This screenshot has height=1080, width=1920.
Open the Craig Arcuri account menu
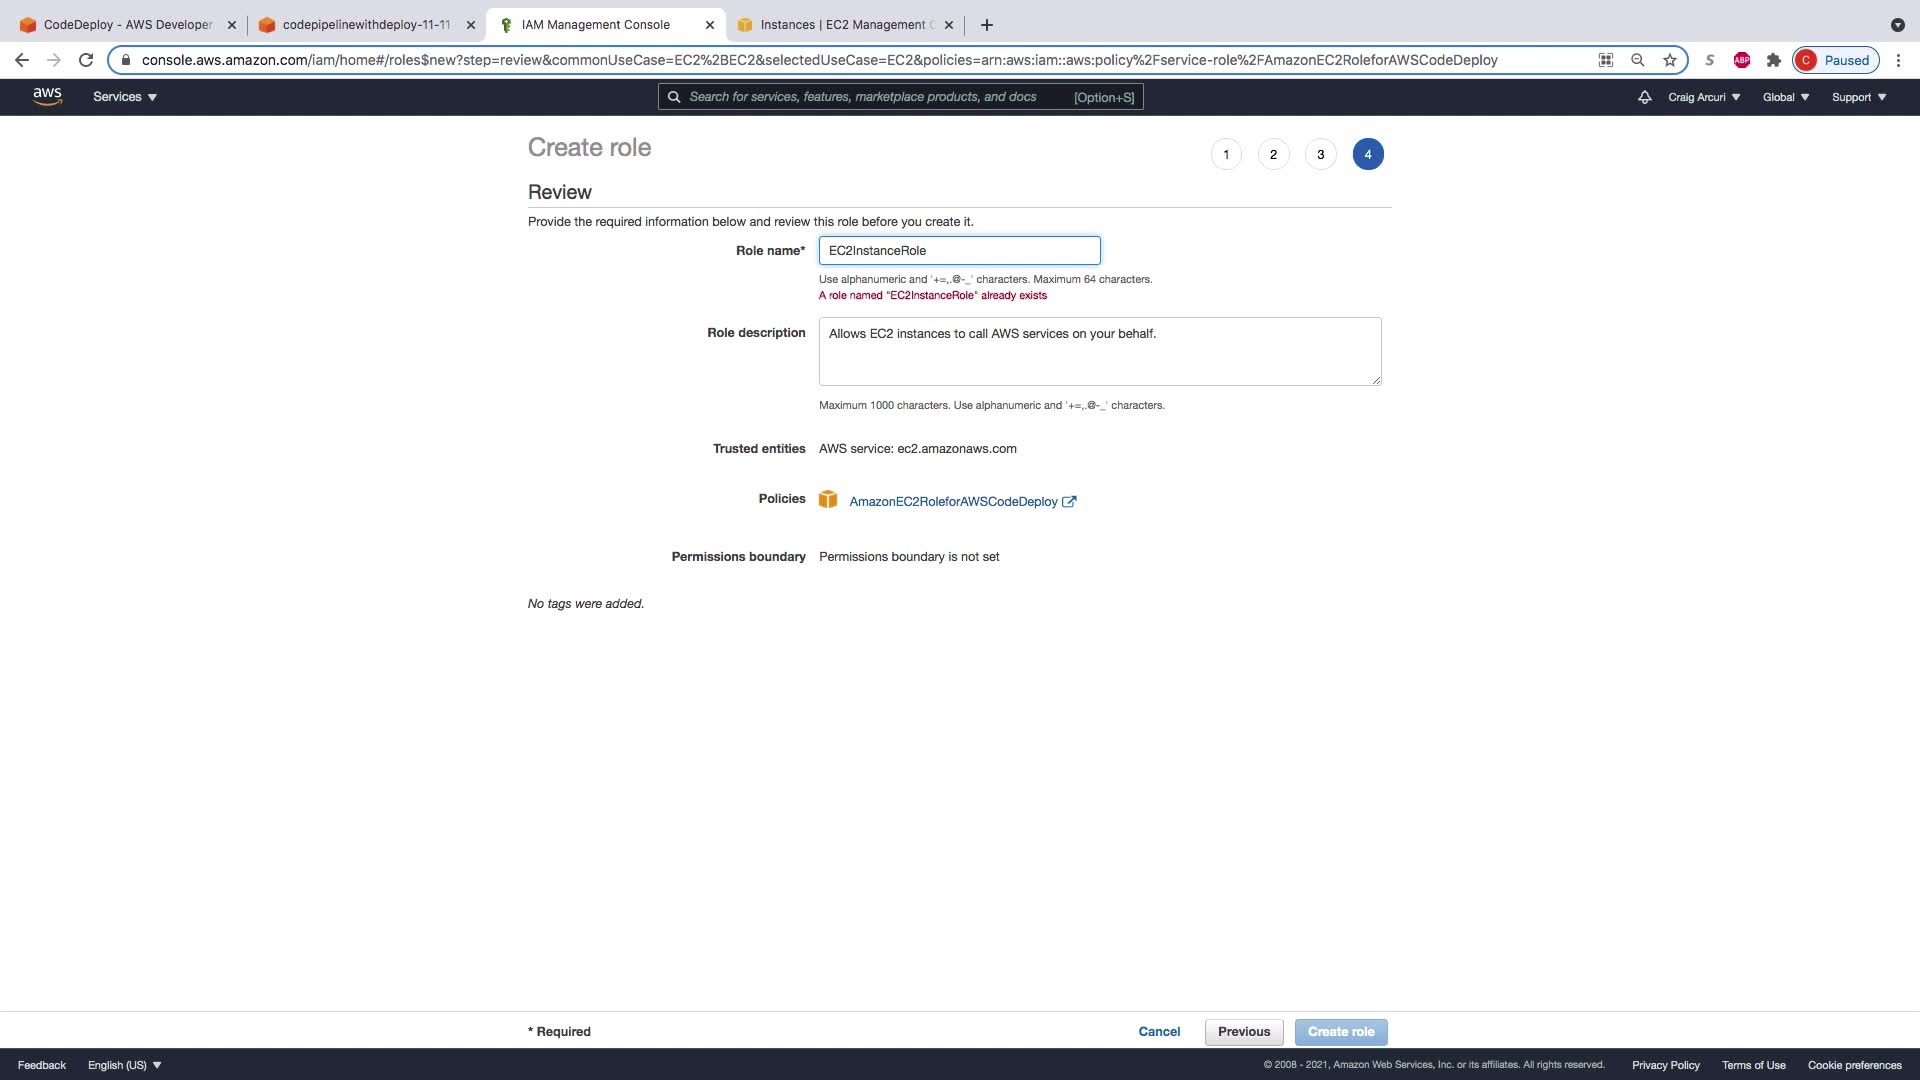click(1703, 97)
